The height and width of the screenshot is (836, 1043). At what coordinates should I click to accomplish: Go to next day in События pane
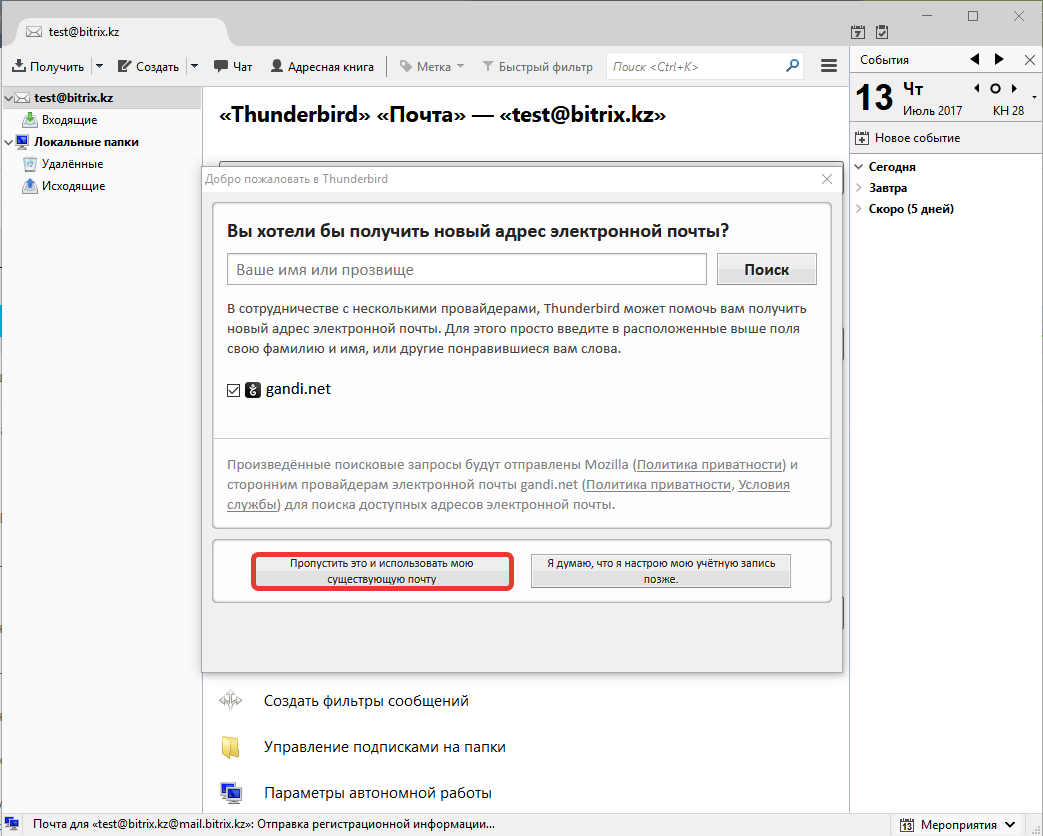999,59
